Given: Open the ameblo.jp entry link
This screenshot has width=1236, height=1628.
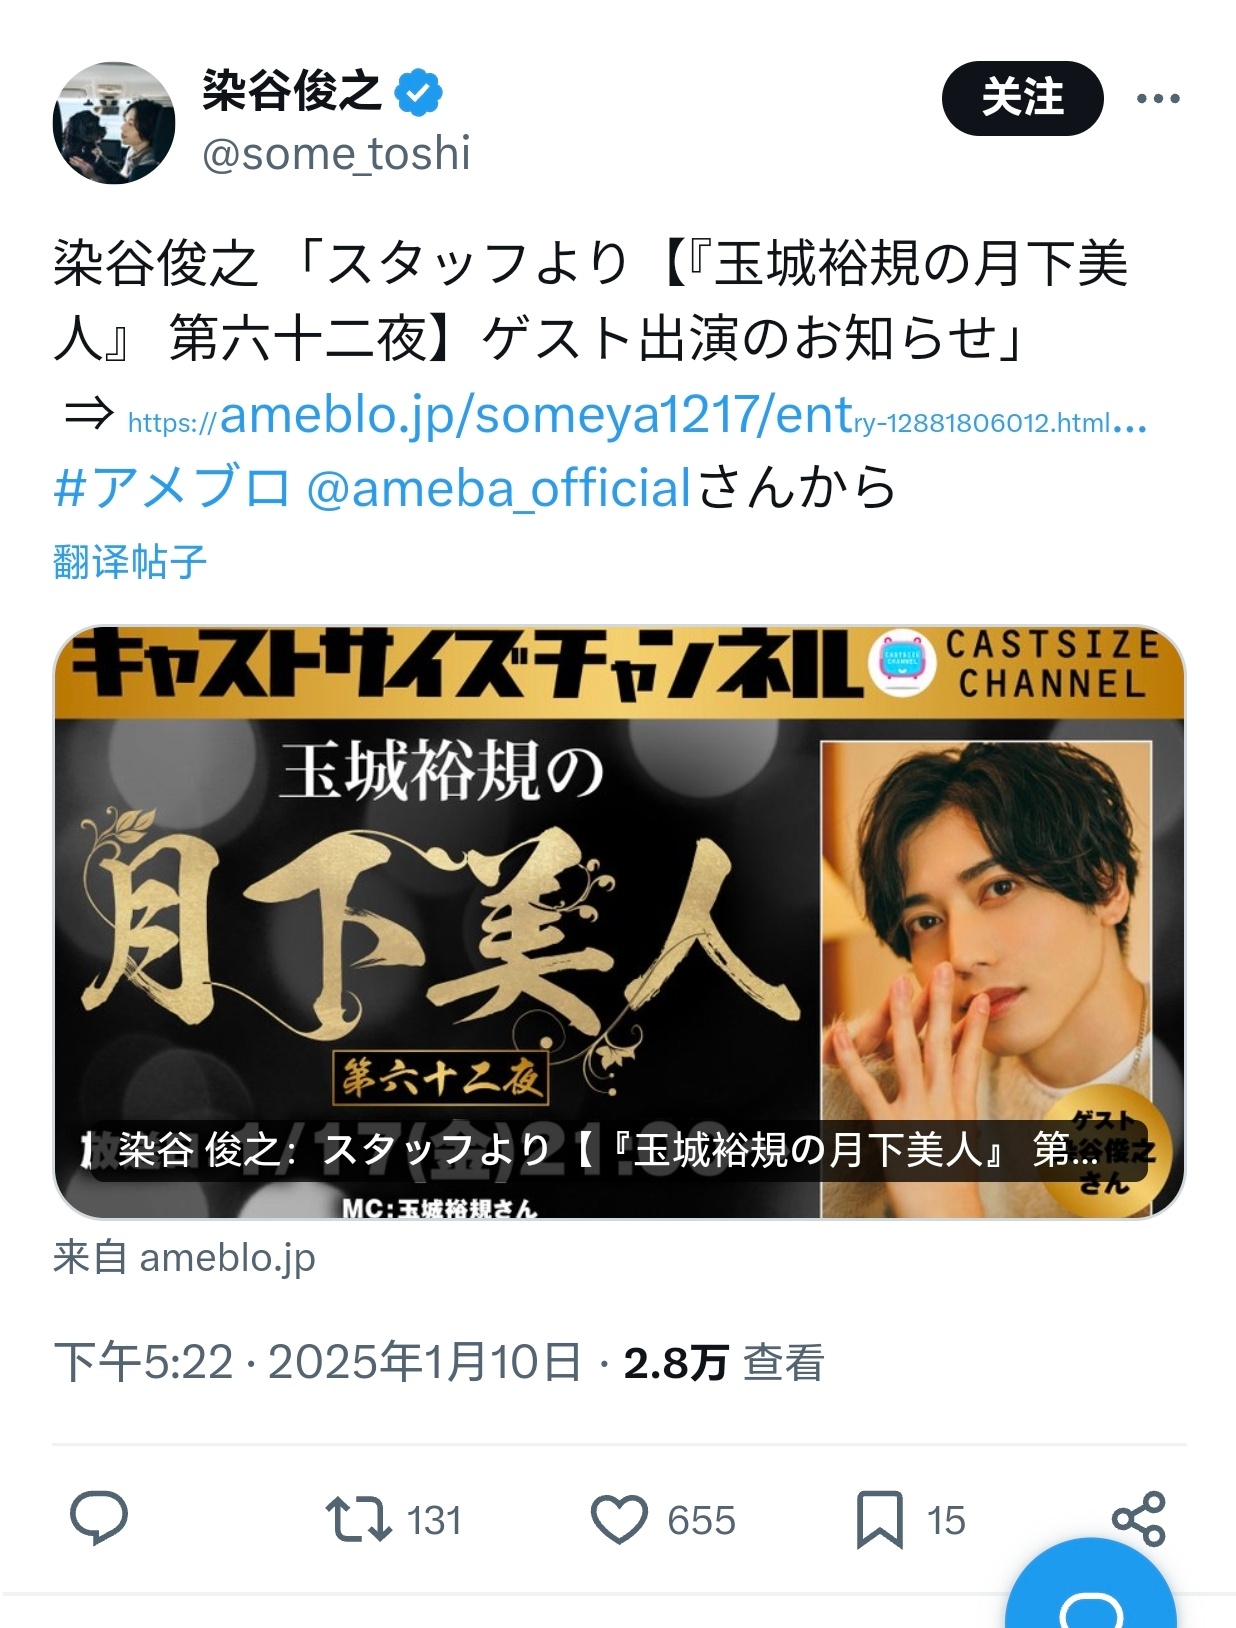Looking at the screenshot, I should pos(637,416).
